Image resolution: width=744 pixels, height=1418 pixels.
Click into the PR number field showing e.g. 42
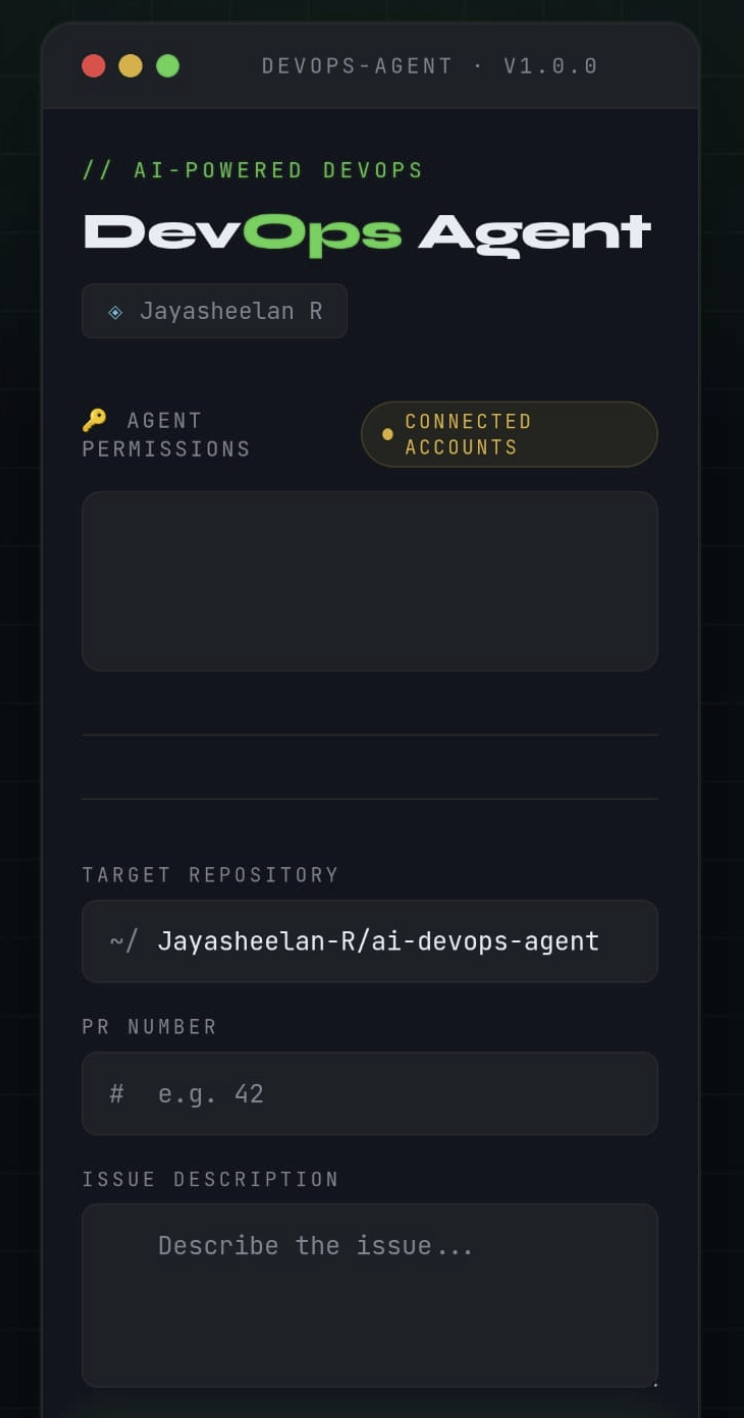click(x=370, y=1093)
